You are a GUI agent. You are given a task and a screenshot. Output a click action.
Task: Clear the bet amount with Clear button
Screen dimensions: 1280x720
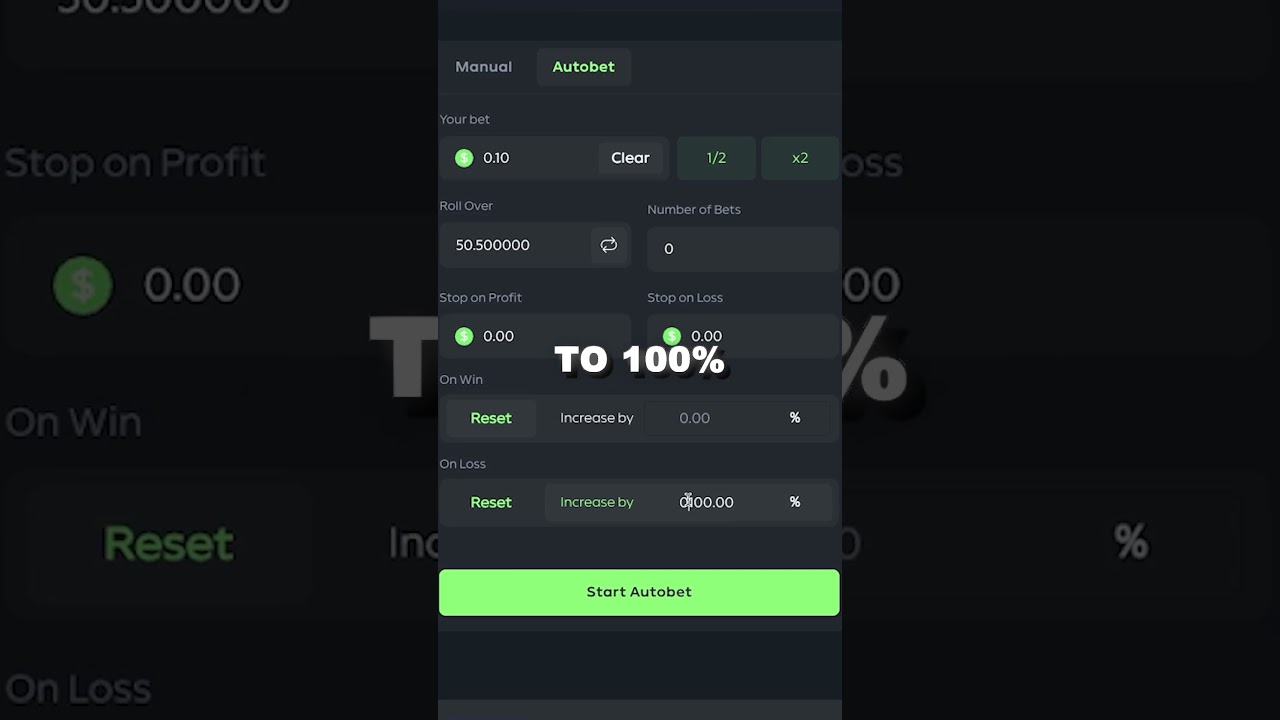630,158
